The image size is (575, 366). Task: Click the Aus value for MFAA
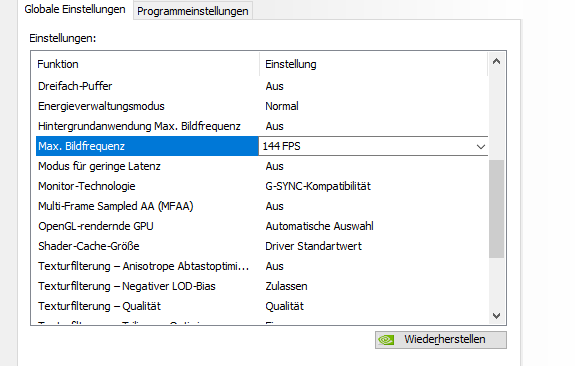click(x=274, y=206)
